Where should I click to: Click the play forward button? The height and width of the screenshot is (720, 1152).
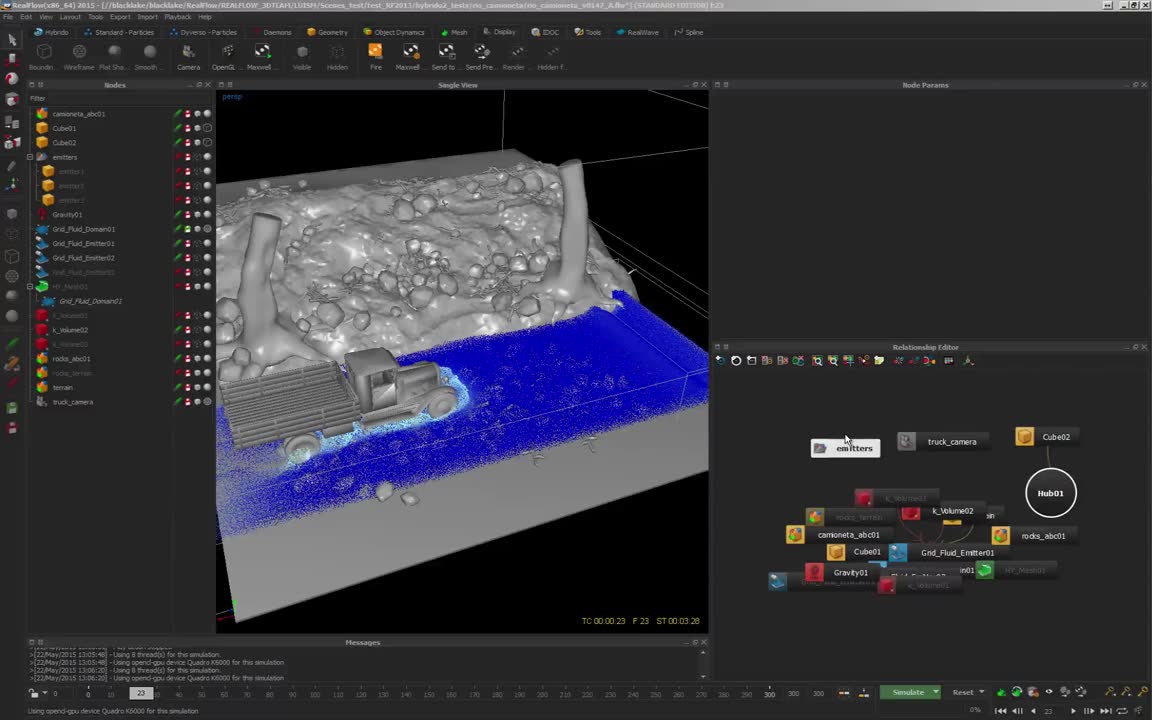tap(1073, 711)
